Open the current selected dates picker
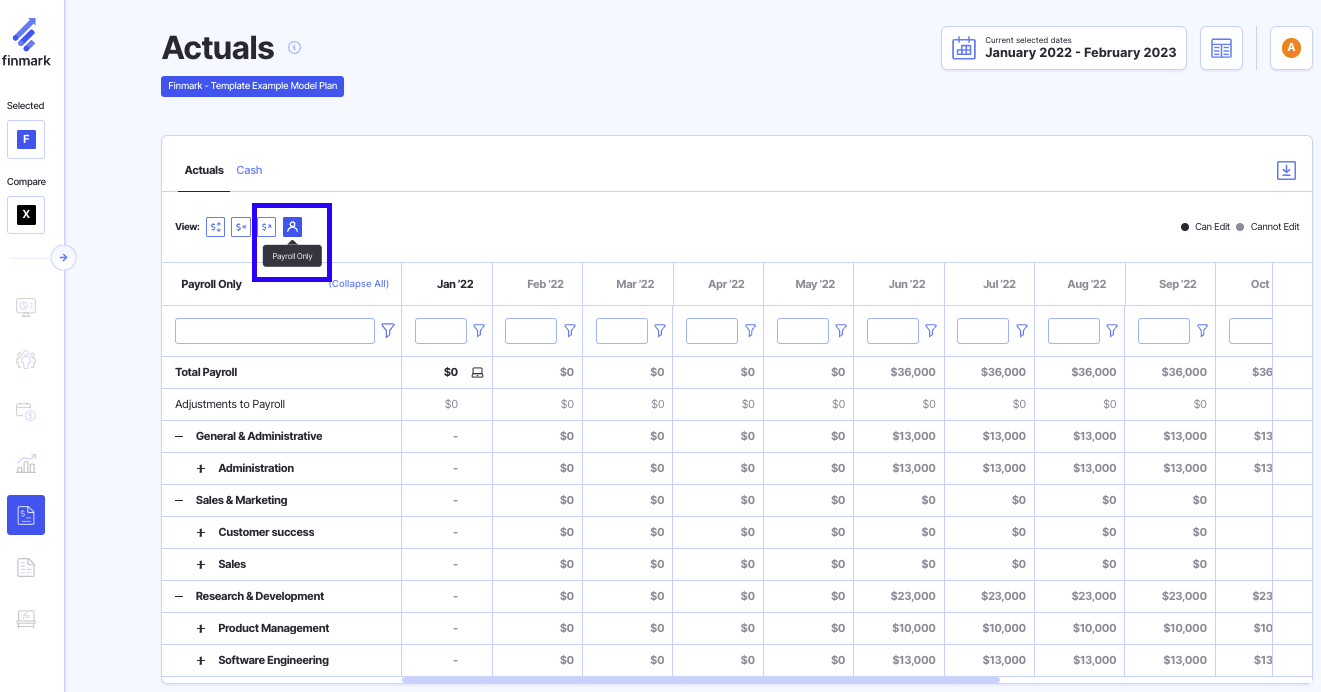This screenshot has height=692, width=1321. (1063, 48)
